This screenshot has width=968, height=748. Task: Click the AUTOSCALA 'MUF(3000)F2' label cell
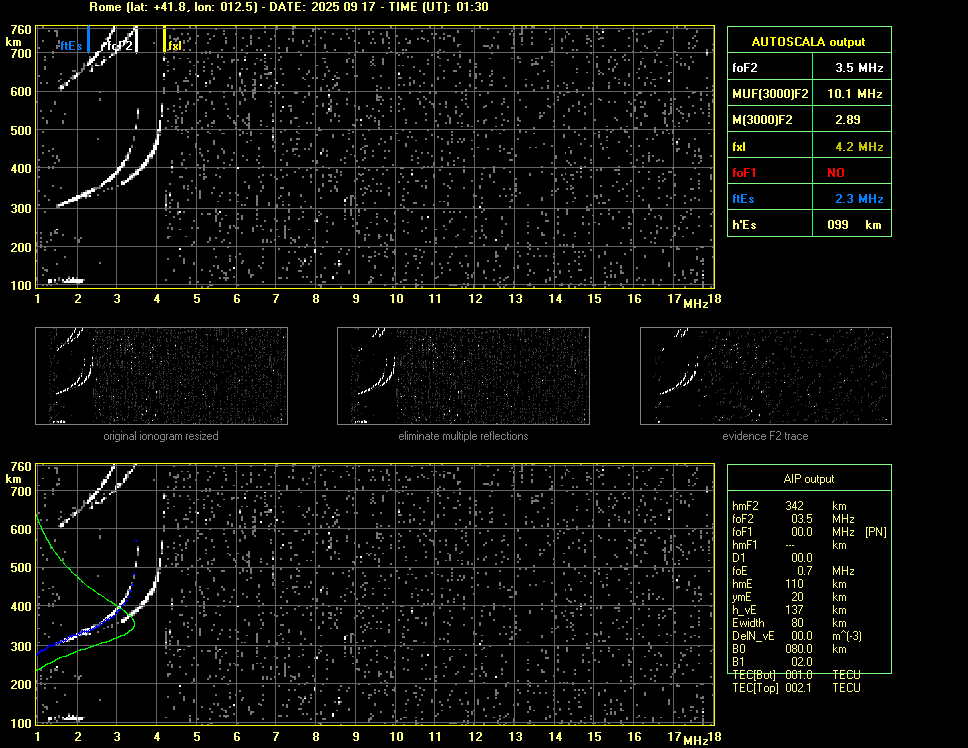click(770, 94)
